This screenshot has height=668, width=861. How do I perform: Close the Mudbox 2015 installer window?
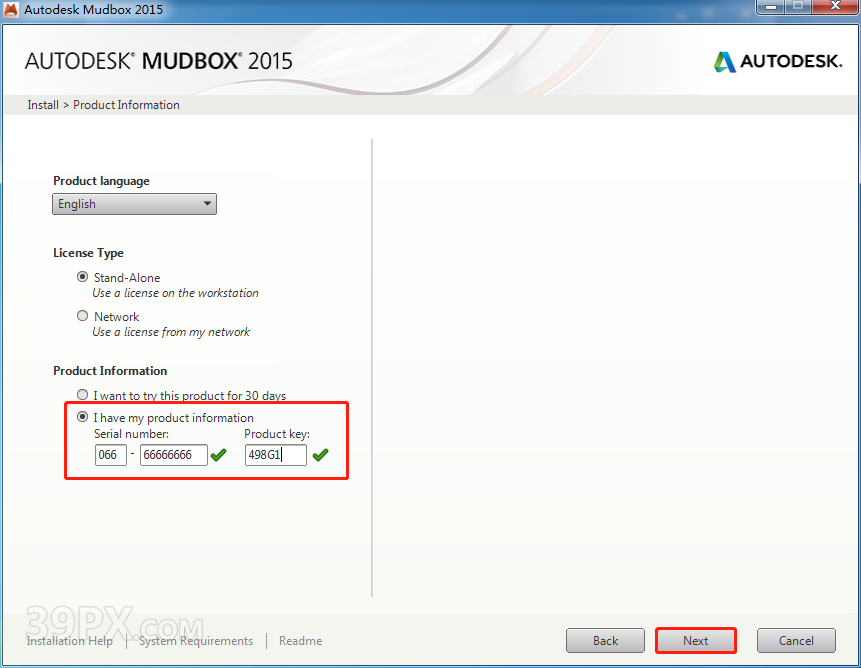832,8
